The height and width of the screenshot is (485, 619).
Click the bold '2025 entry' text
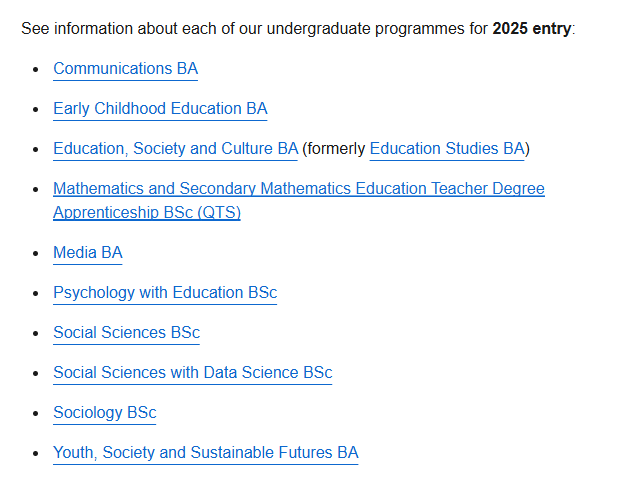coord(532,28)
